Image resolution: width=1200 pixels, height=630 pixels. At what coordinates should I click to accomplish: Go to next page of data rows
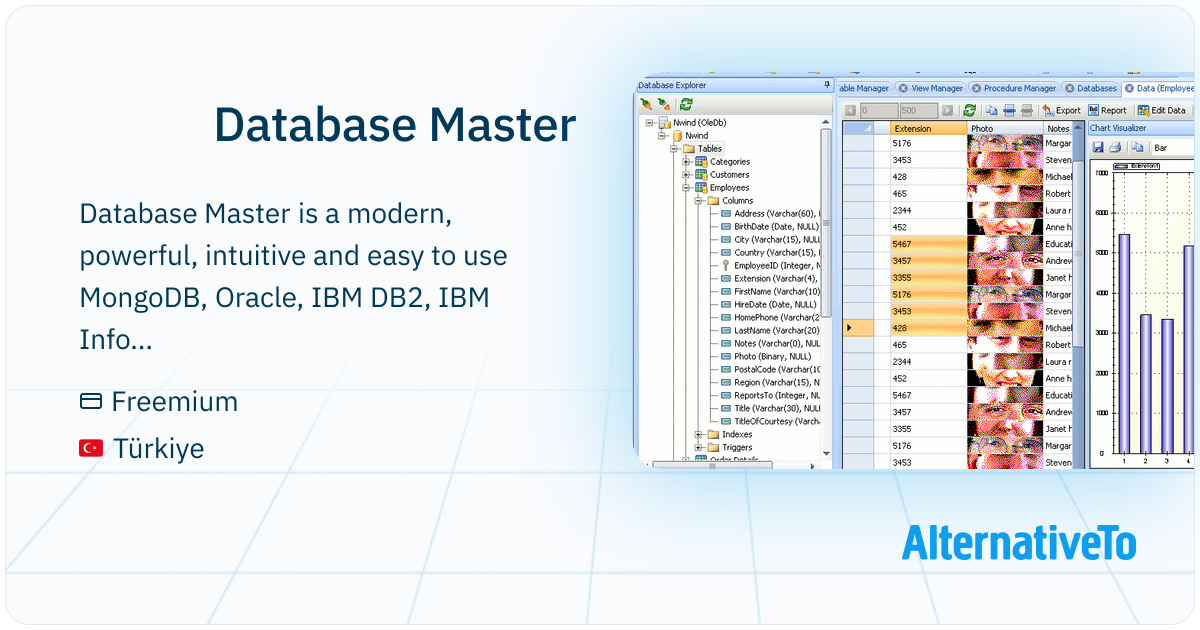point(947,110)
